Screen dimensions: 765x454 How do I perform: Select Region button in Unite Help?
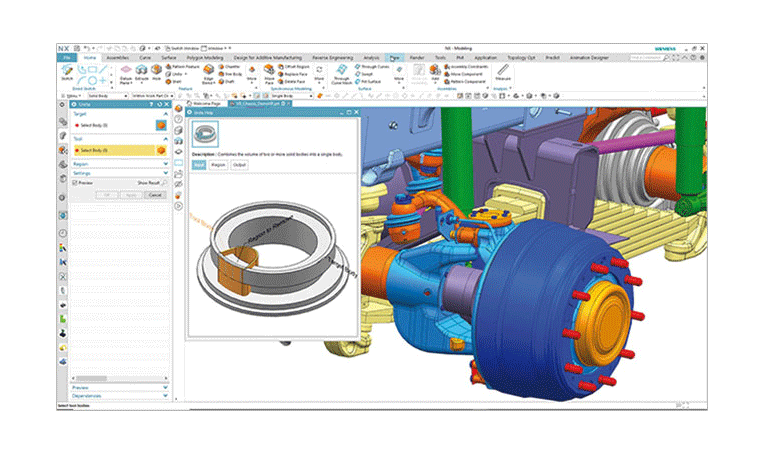[x=218, y=165]
